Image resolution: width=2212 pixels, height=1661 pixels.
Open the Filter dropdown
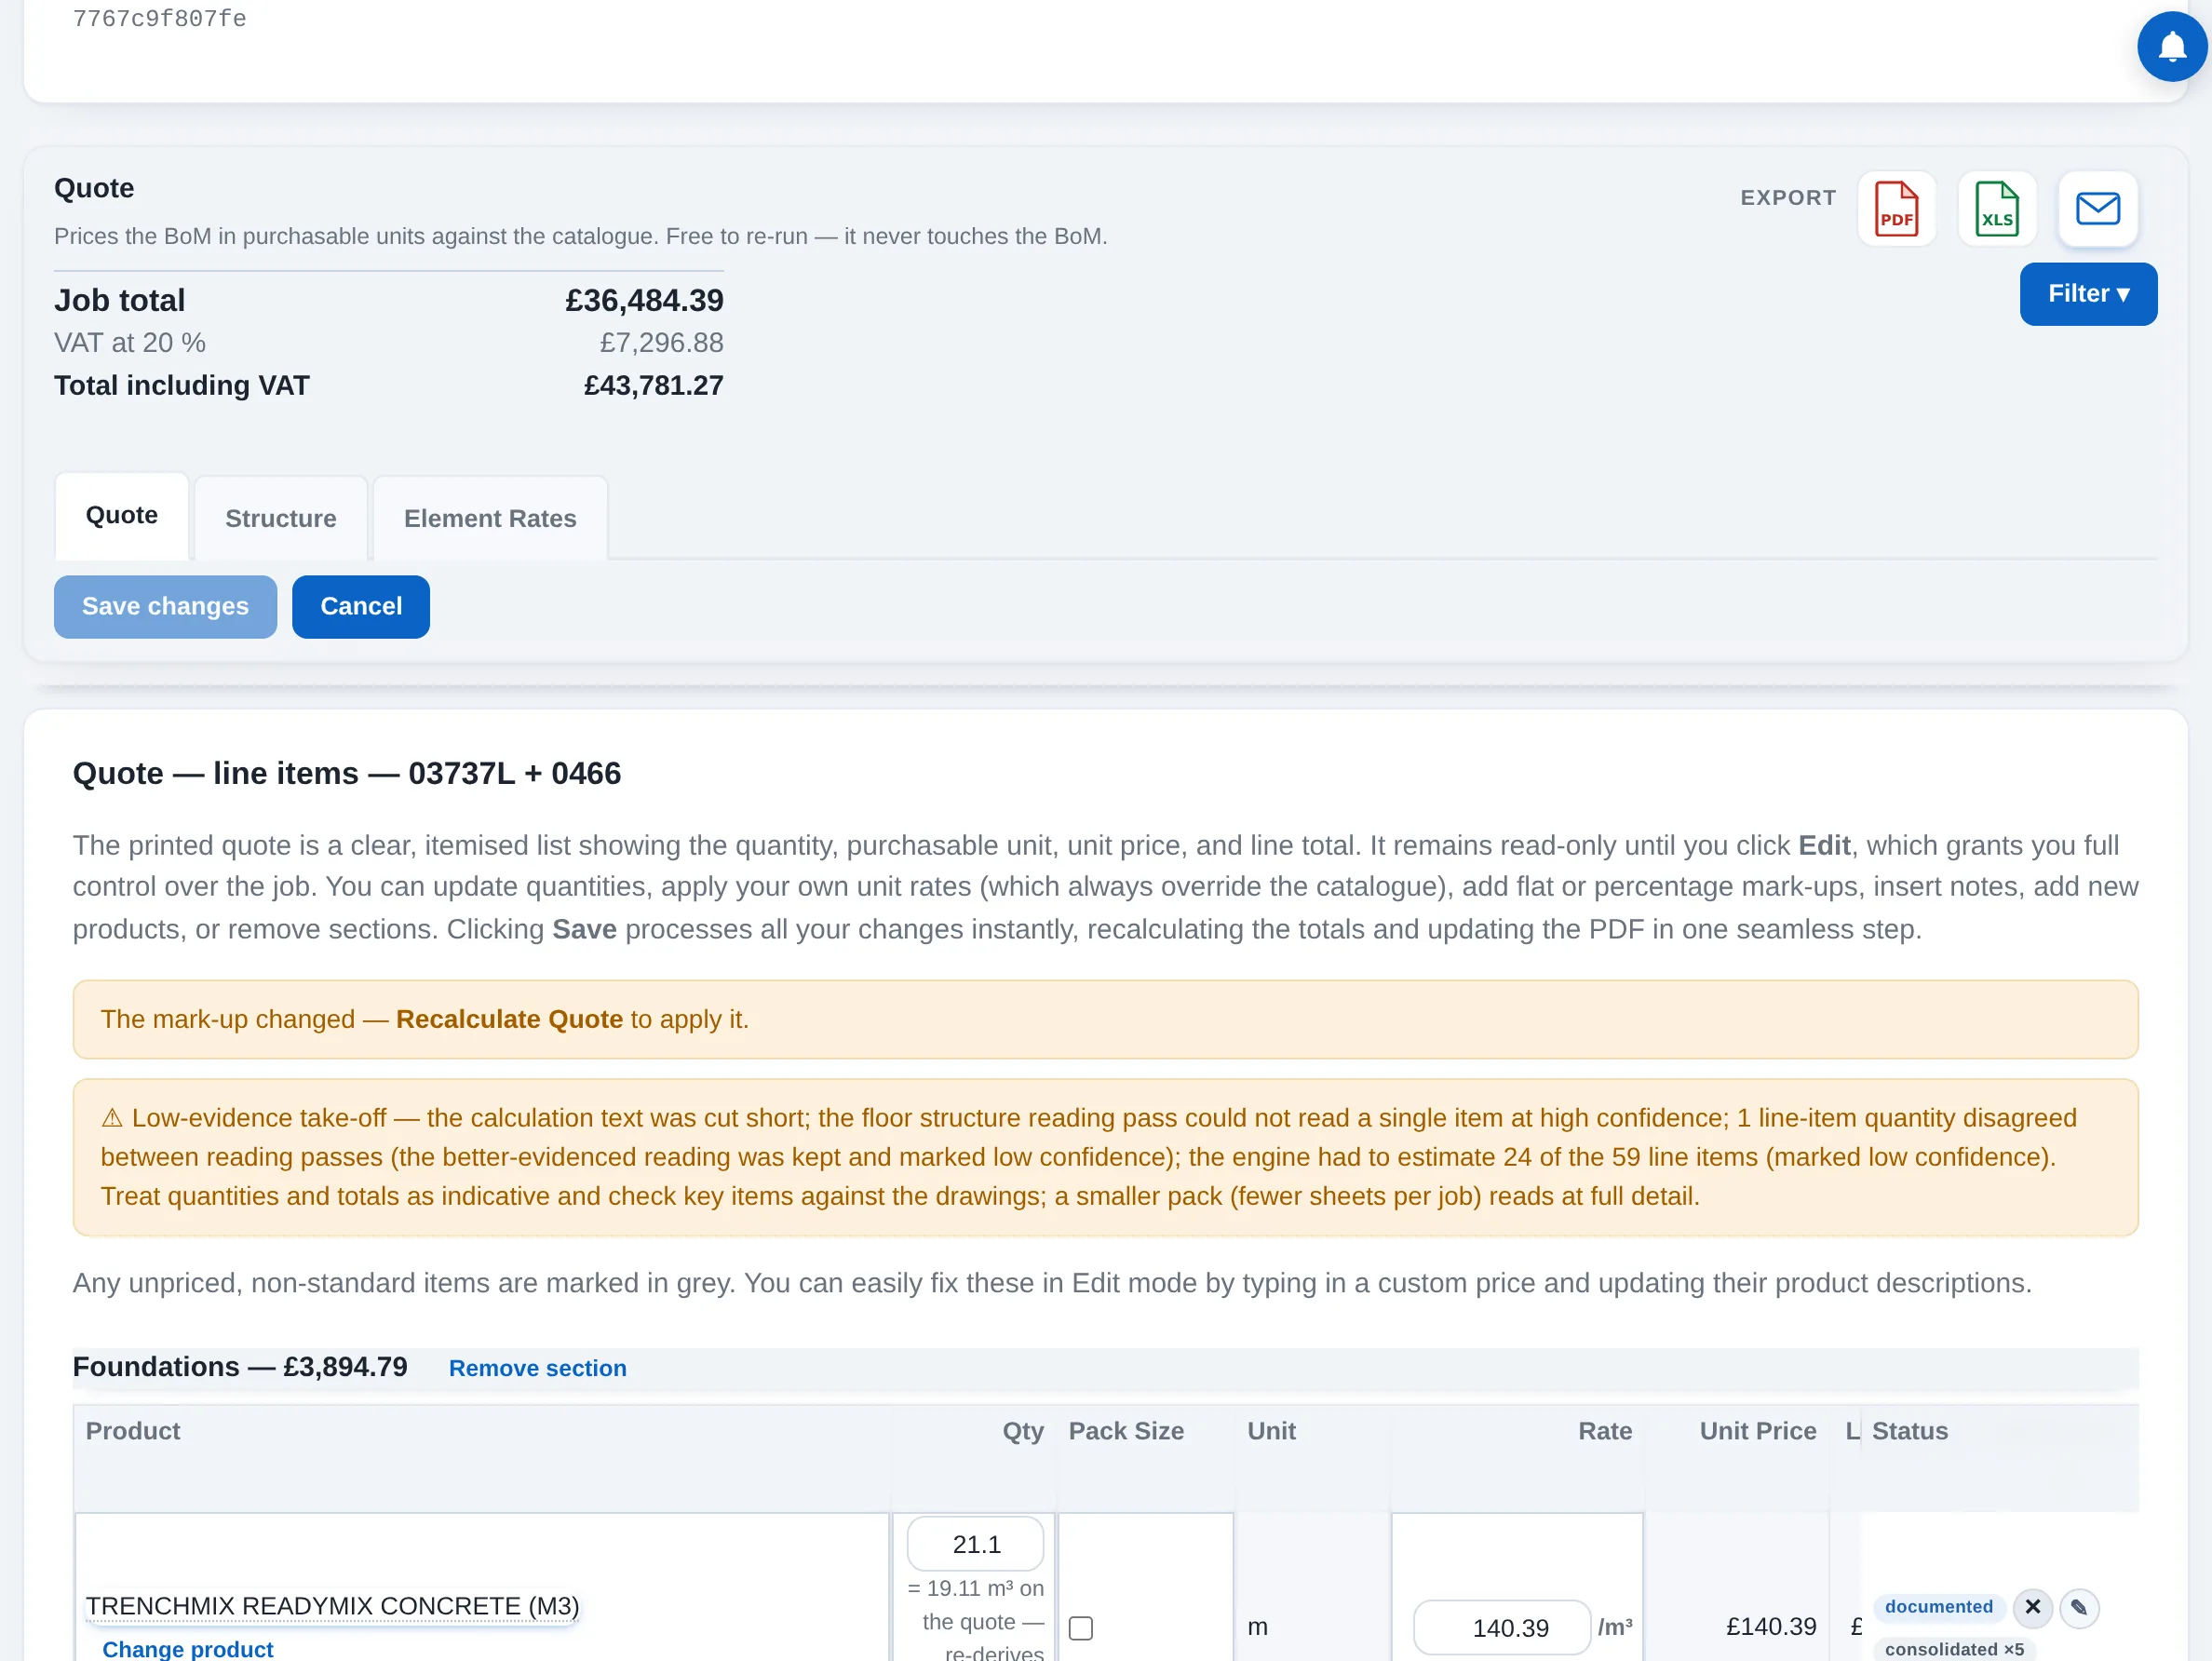pos(2088,294)
